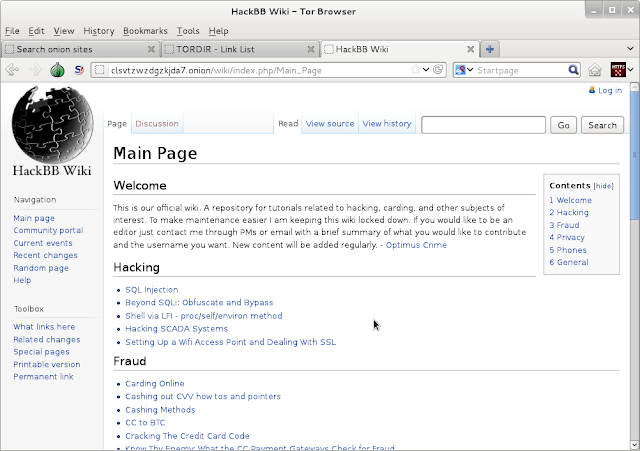The width and height of the screenshot is (640, 451).
Task: Click the Go button
Action: pyautogui.click(x=563, y=125)
